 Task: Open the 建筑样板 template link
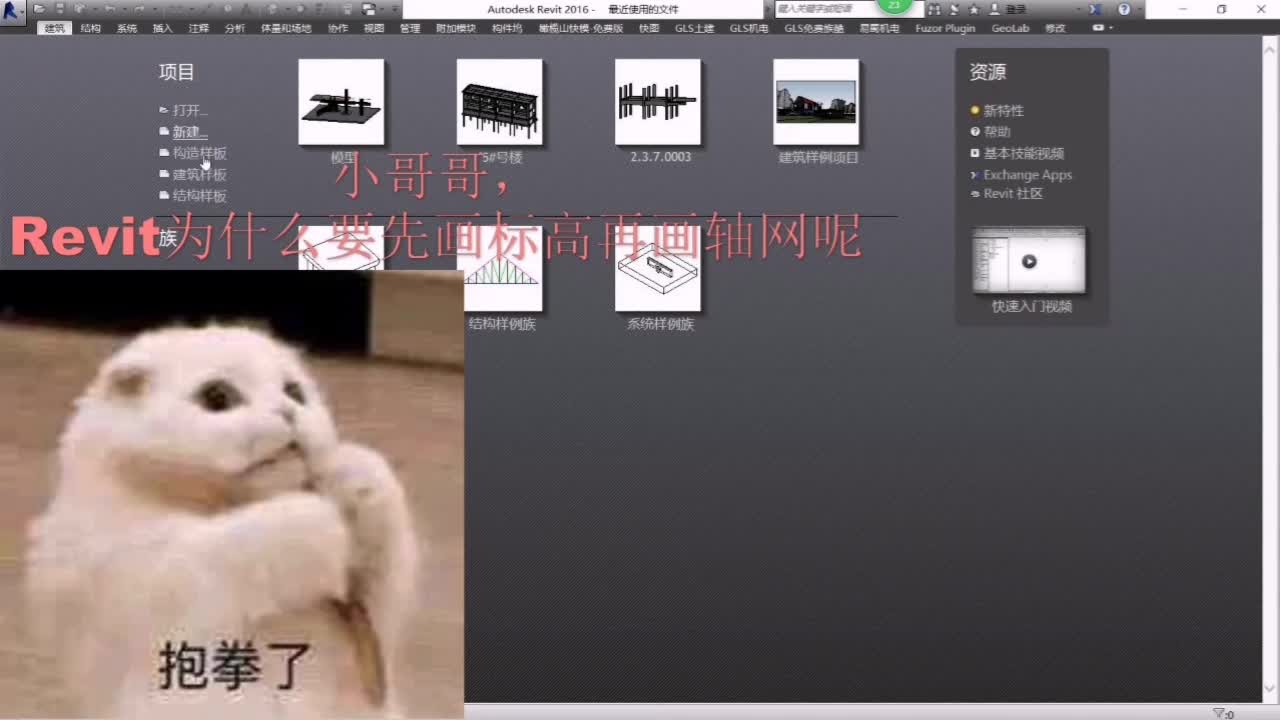[199, 174]
